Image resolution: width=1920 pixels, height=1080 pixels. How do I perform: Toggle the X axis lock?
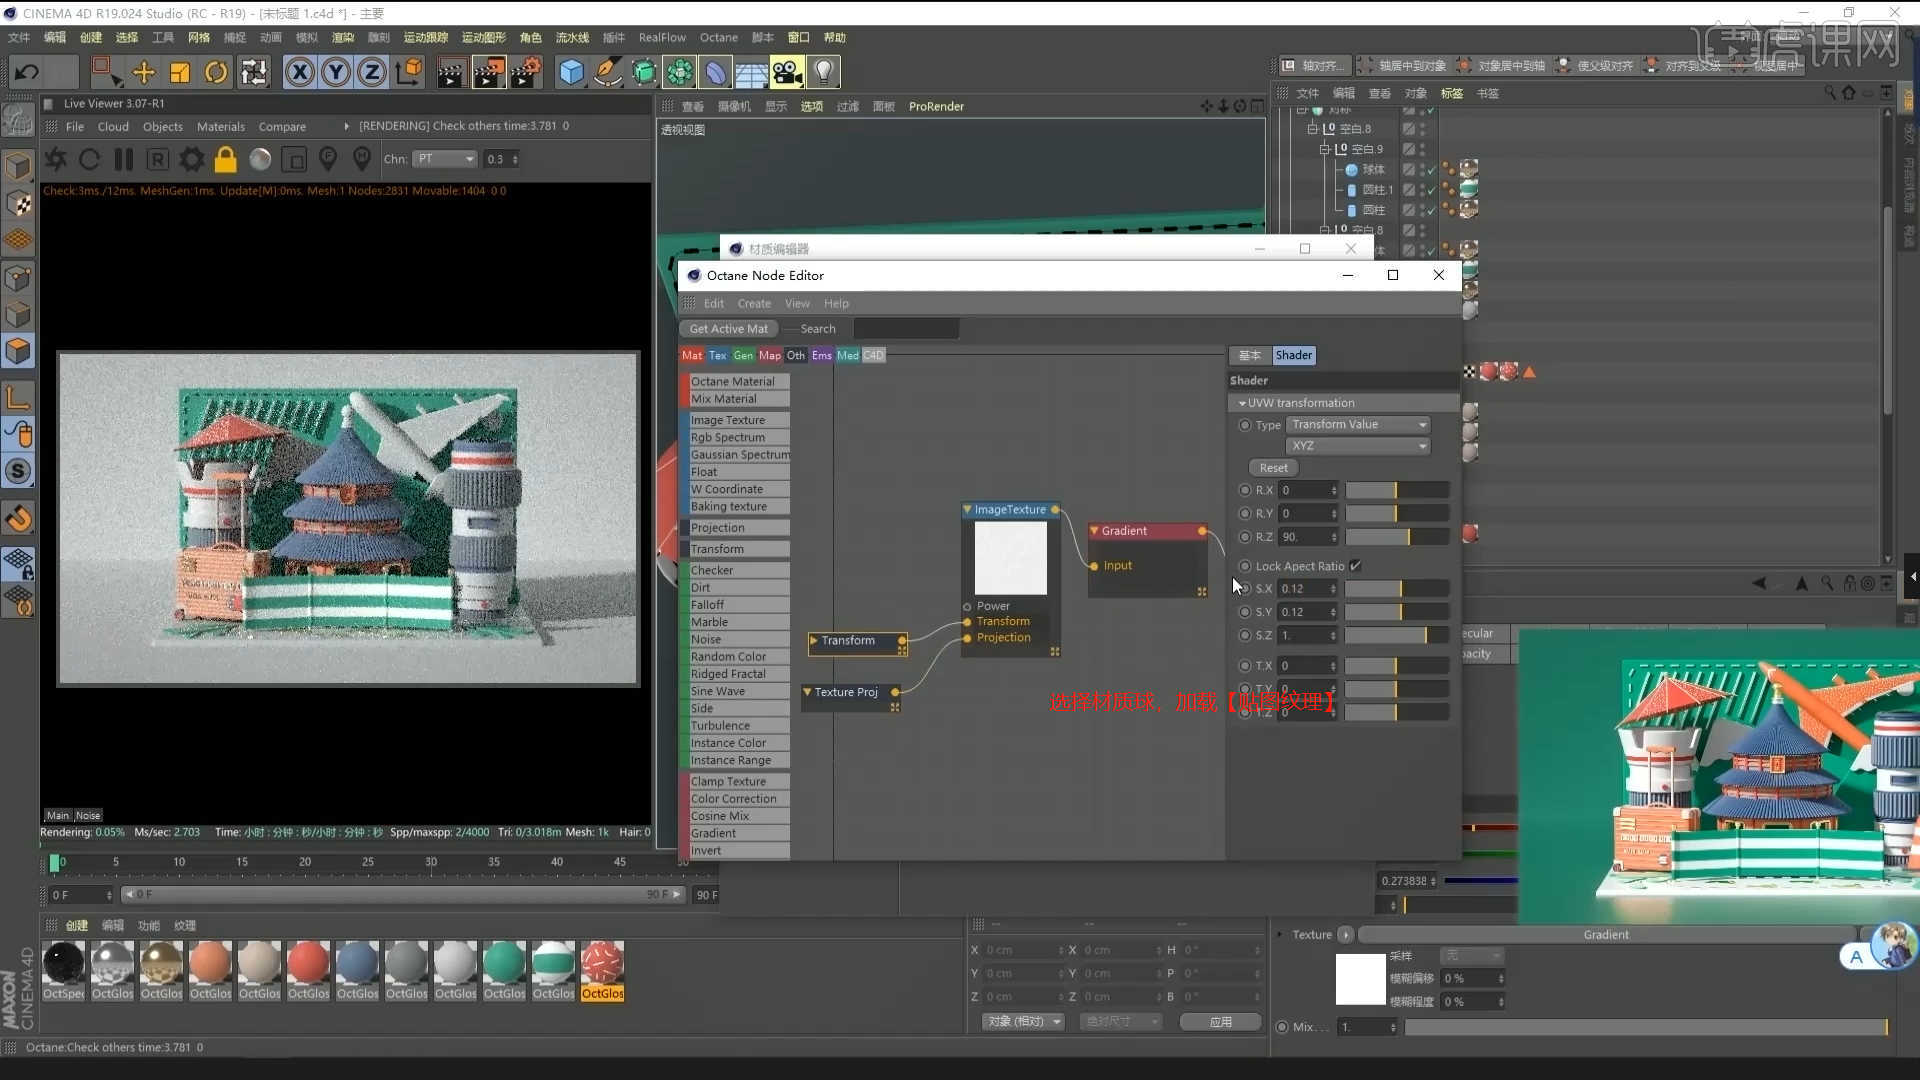pyautogui.click(x=299, y=72)
